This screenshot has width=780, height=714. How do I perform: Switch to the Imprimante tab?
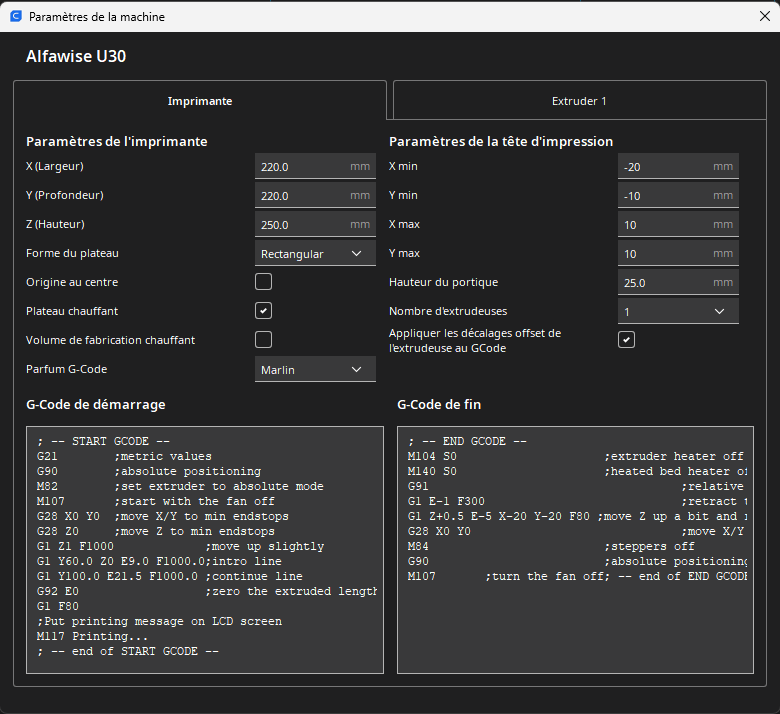click(x=200, y=101)
